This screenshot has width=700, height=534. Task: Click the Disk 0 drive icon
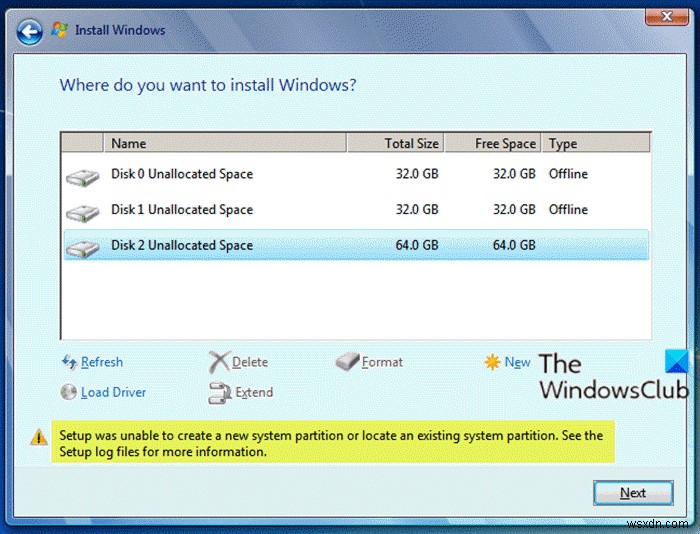coord(82,178)
